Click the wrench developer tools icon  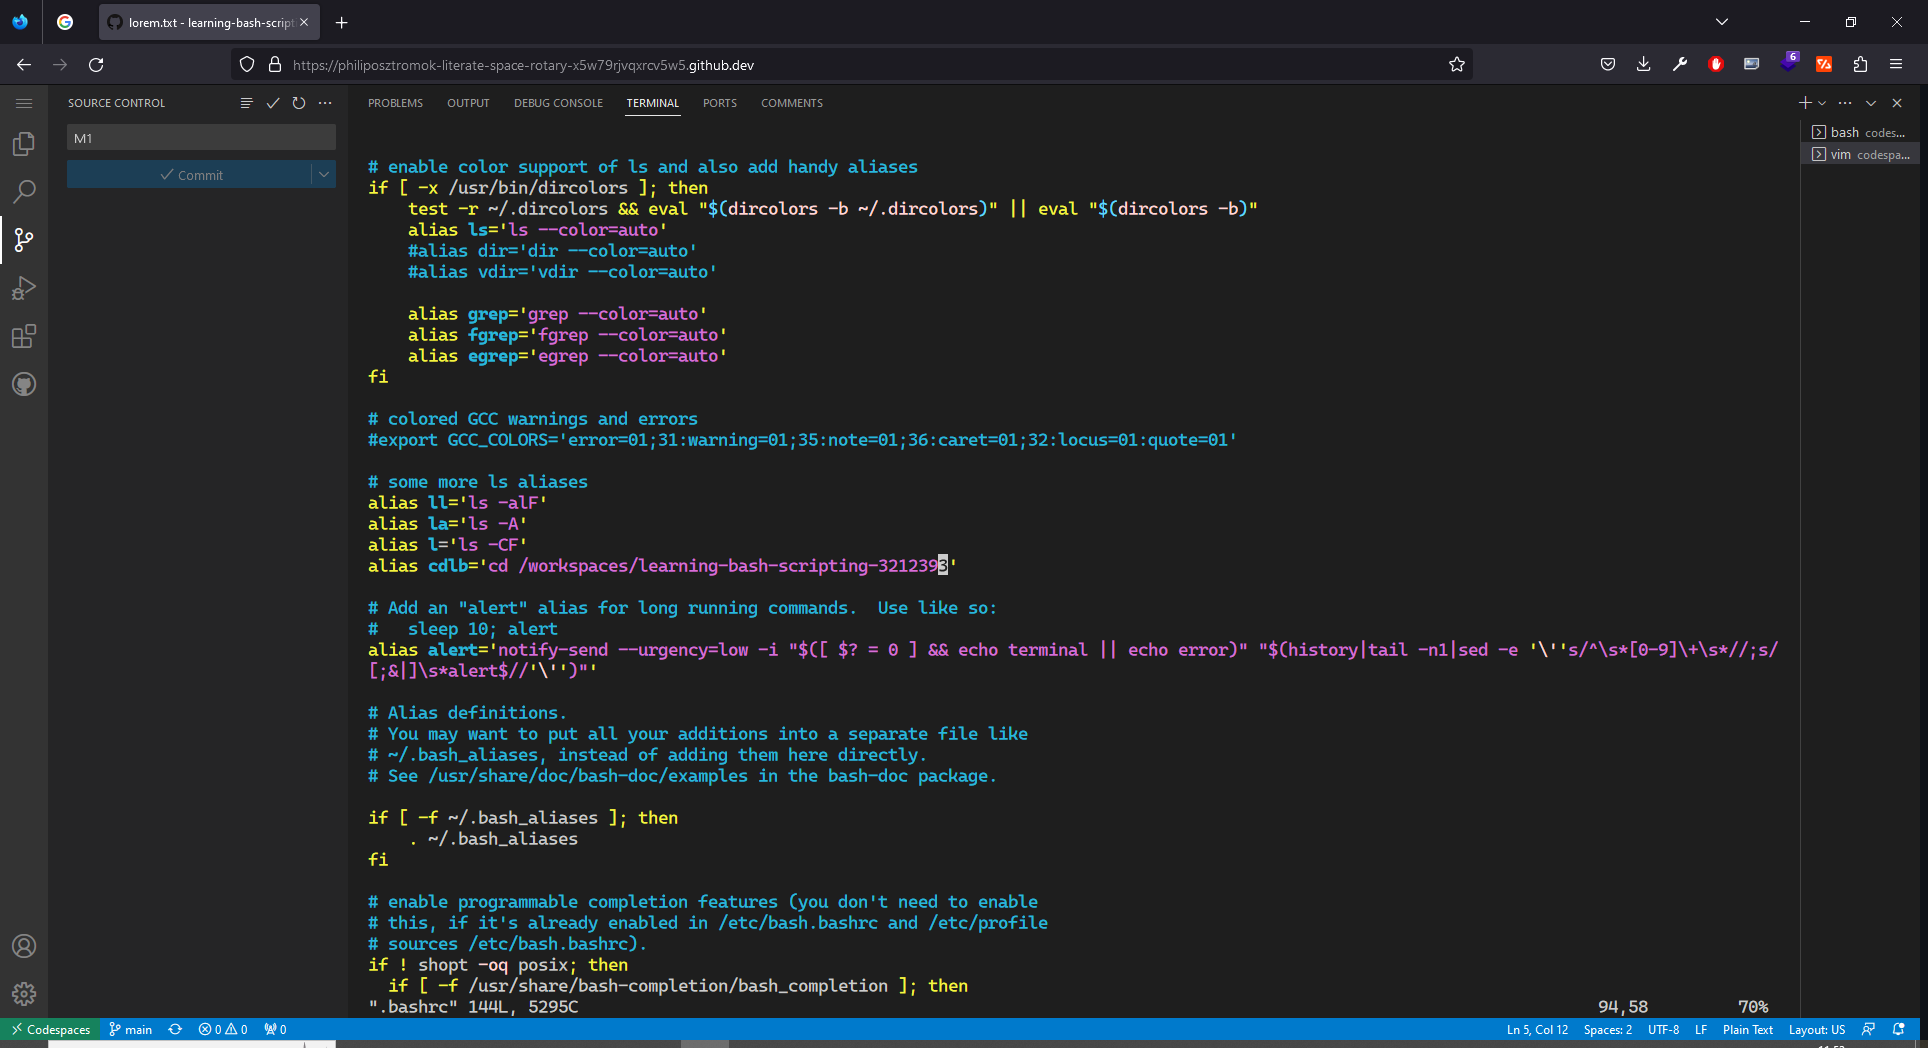click(x=1680, y=64)
